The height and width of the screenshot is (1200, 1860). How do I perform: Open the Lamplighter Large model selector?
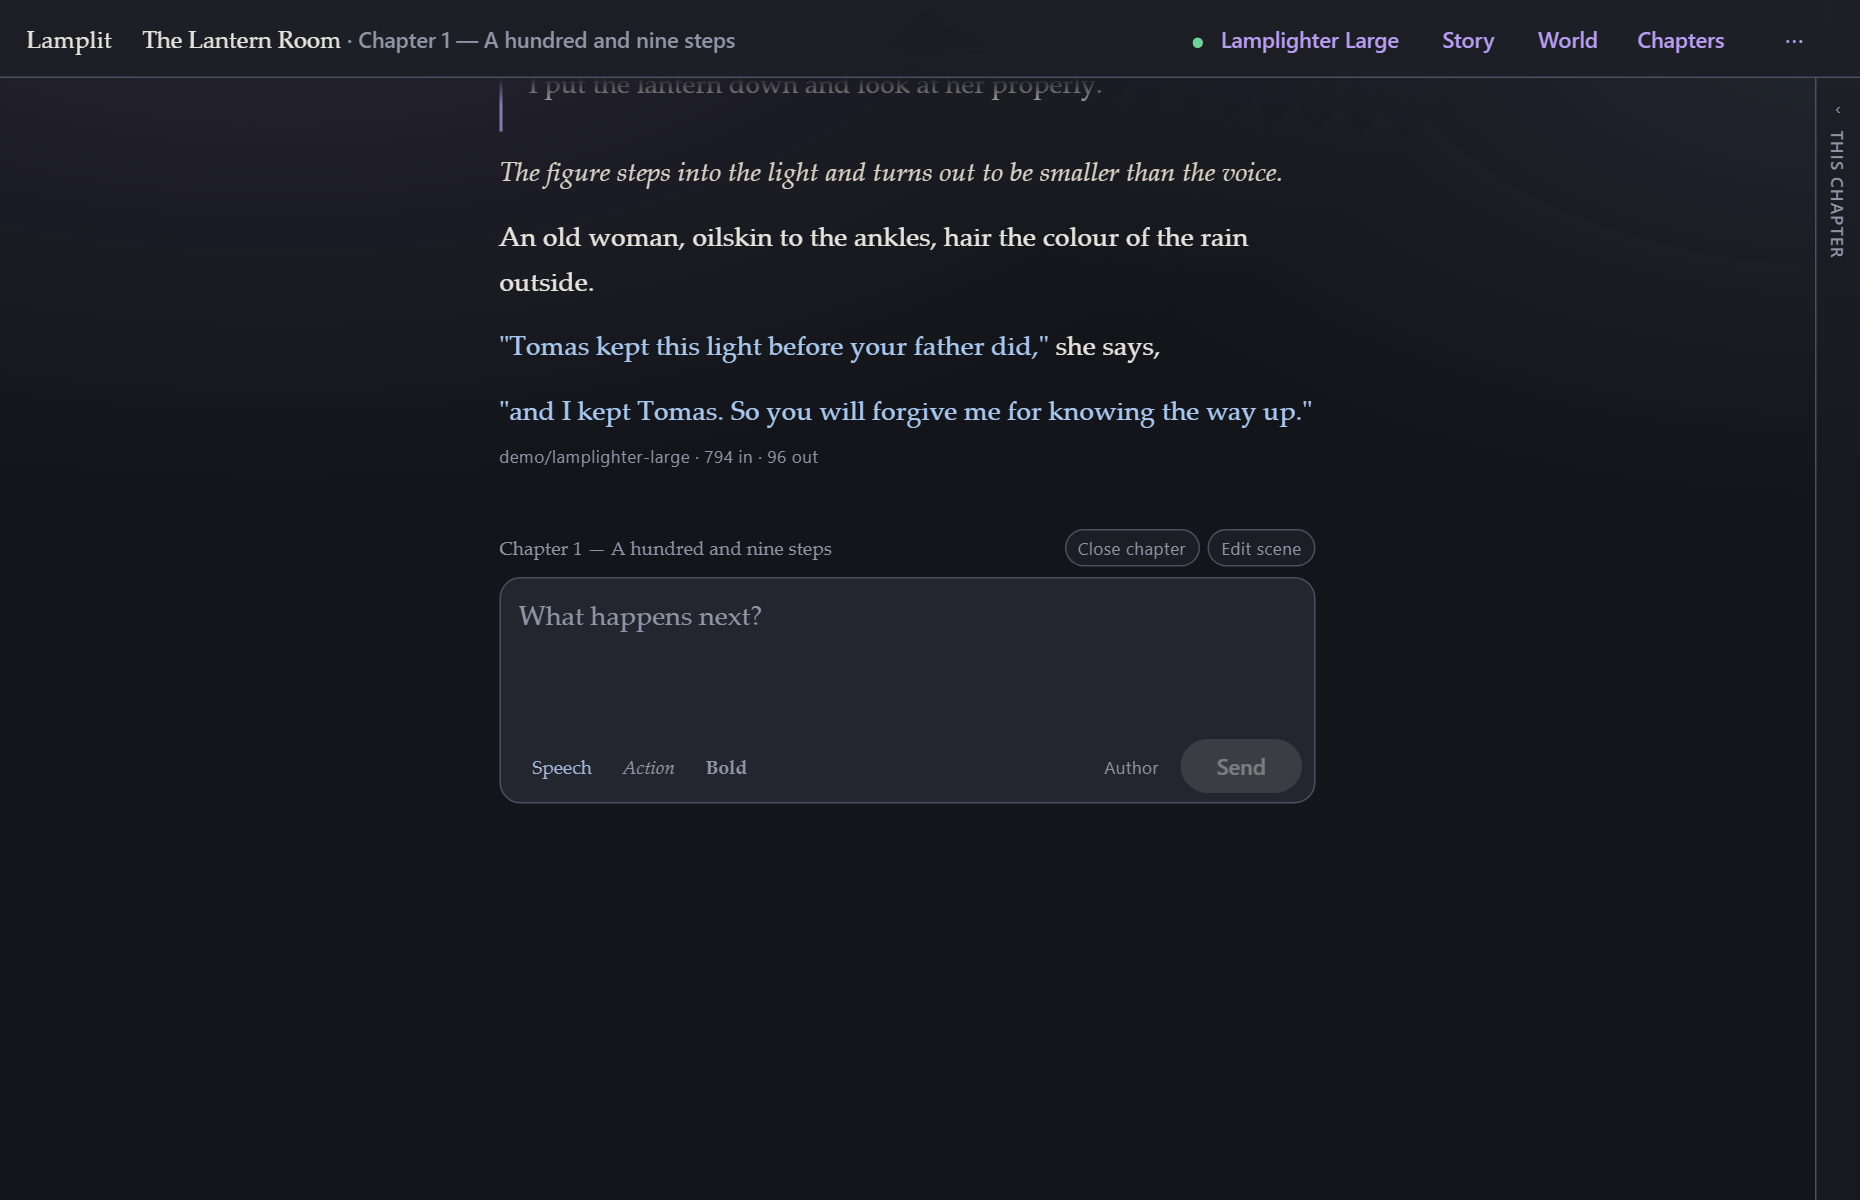[1309, 41]
